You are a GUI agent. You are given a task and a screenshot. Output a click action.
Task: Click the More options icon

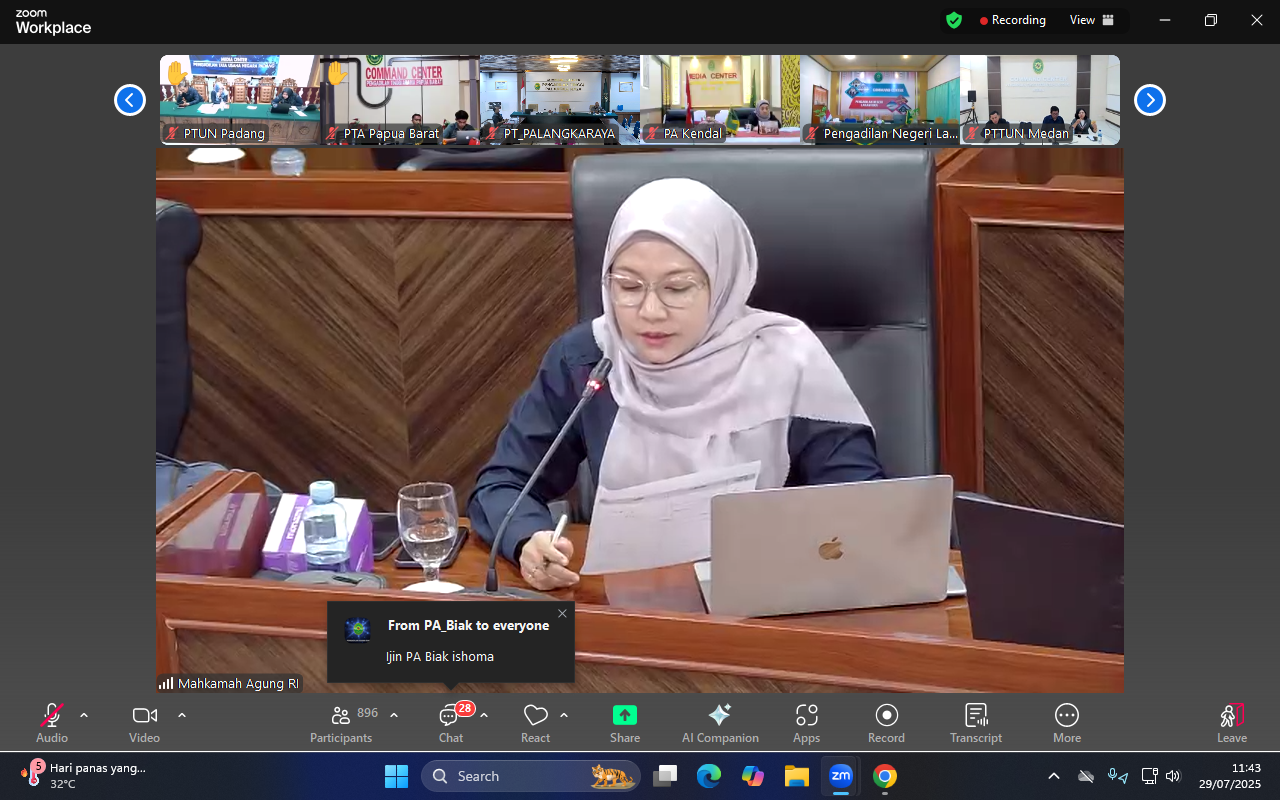(x=1066, y=723)
